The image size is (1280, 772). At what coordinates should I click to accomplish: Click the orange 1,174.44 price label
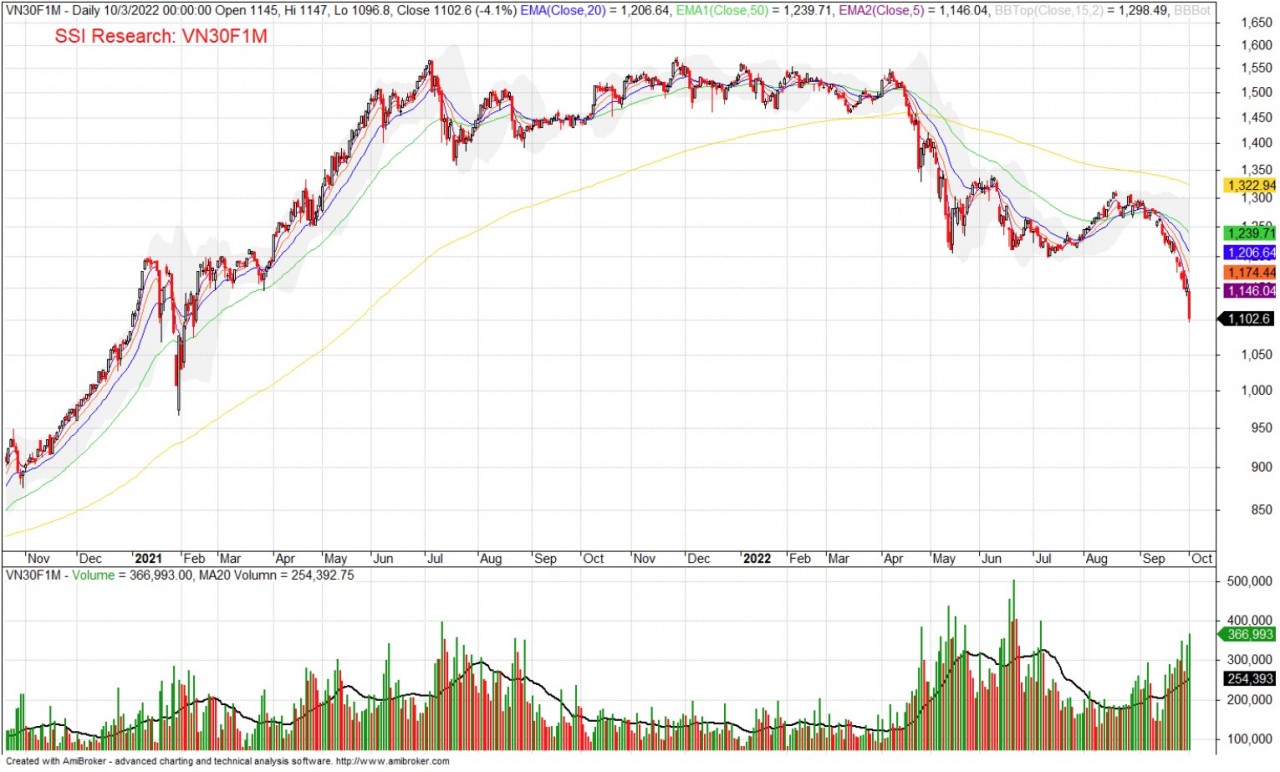[1249, 272]
